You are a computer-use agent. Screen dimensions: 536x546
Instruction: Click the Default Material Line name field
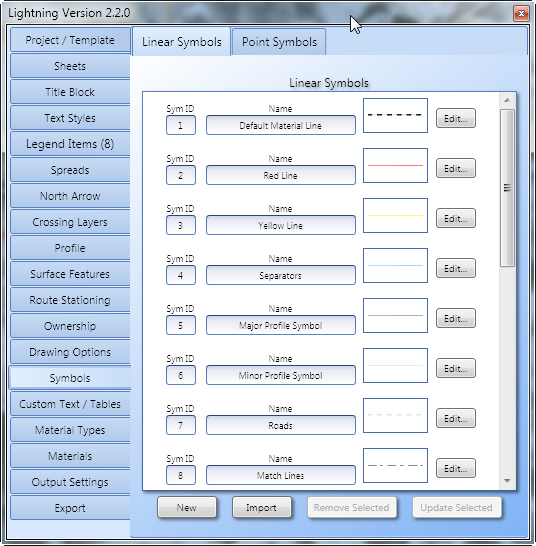pyautogui.click(x=281, y=125)
